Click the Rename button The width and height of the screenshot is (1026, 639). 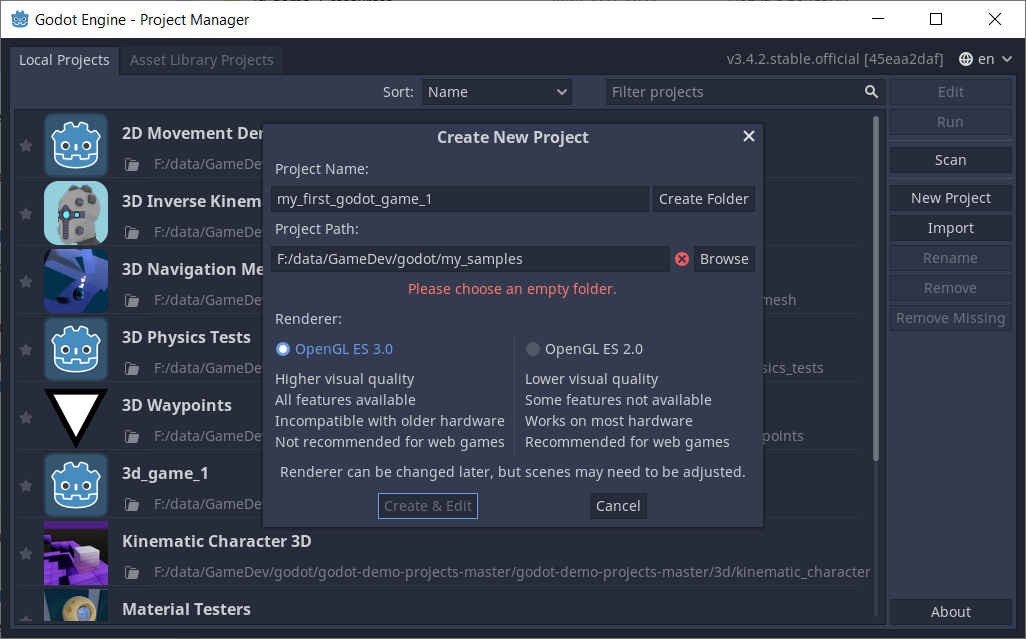951,258
